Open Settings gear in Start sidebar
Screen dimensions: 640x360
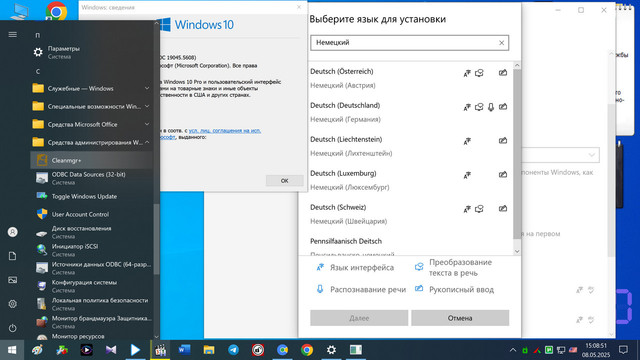13,304
